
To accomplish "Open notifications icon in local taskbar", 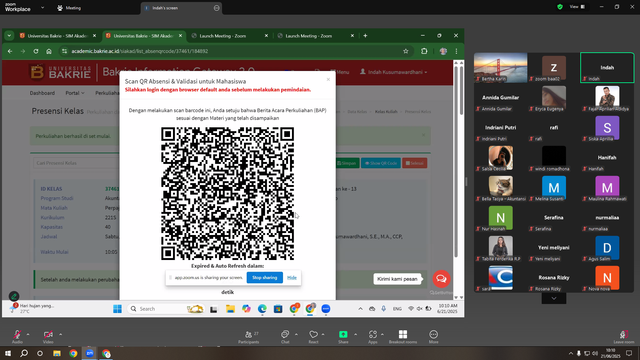I will click(629, 353).
